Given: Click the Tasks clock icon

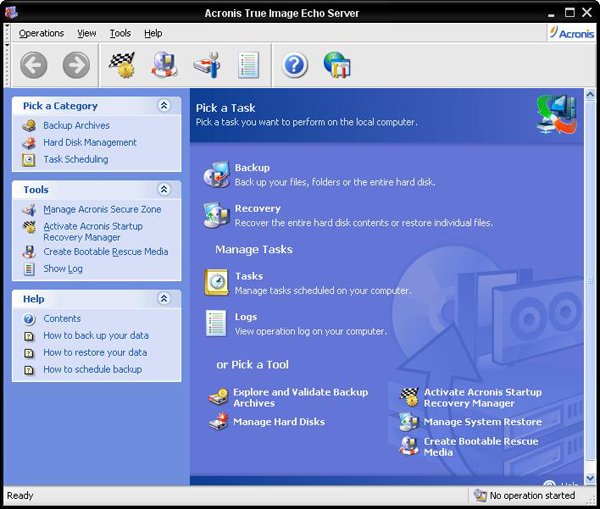Looking at the screenshot, I should 216,282.
